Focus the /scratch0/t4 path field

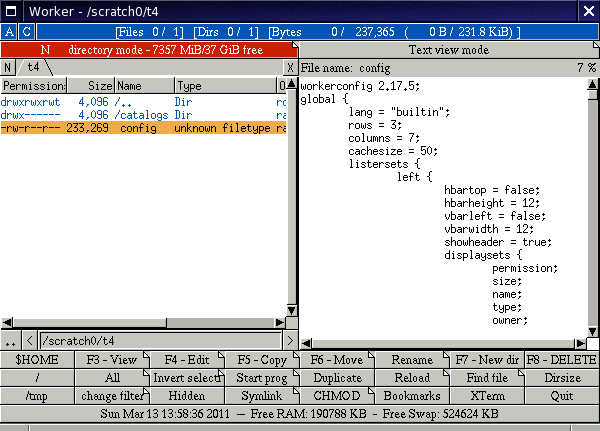click(160, 340)
